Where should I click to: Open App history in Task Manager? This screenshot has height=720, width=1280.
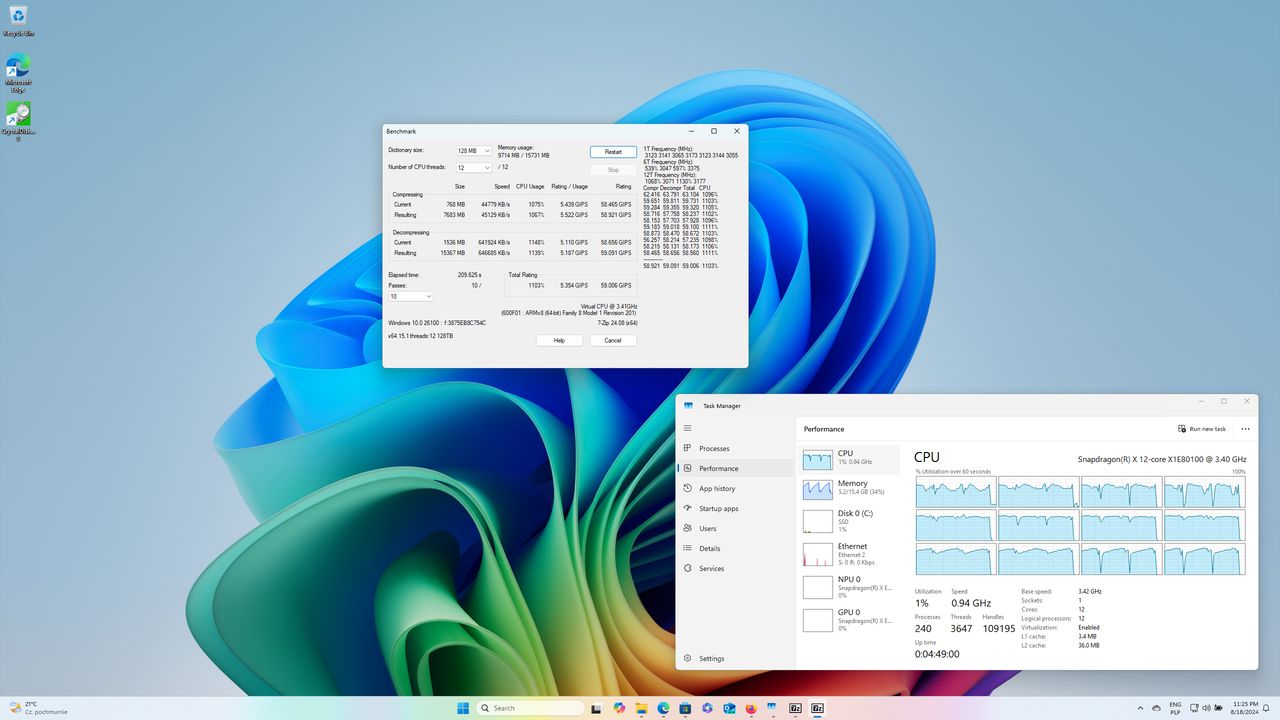pyautogui.click(x=735, y=488)
